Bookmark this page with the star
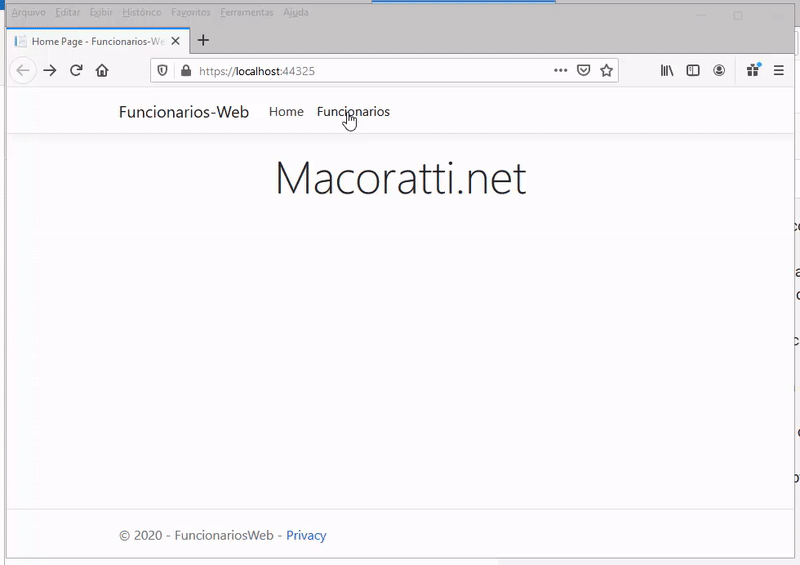 pyautogui.click(x=606, y=70)
